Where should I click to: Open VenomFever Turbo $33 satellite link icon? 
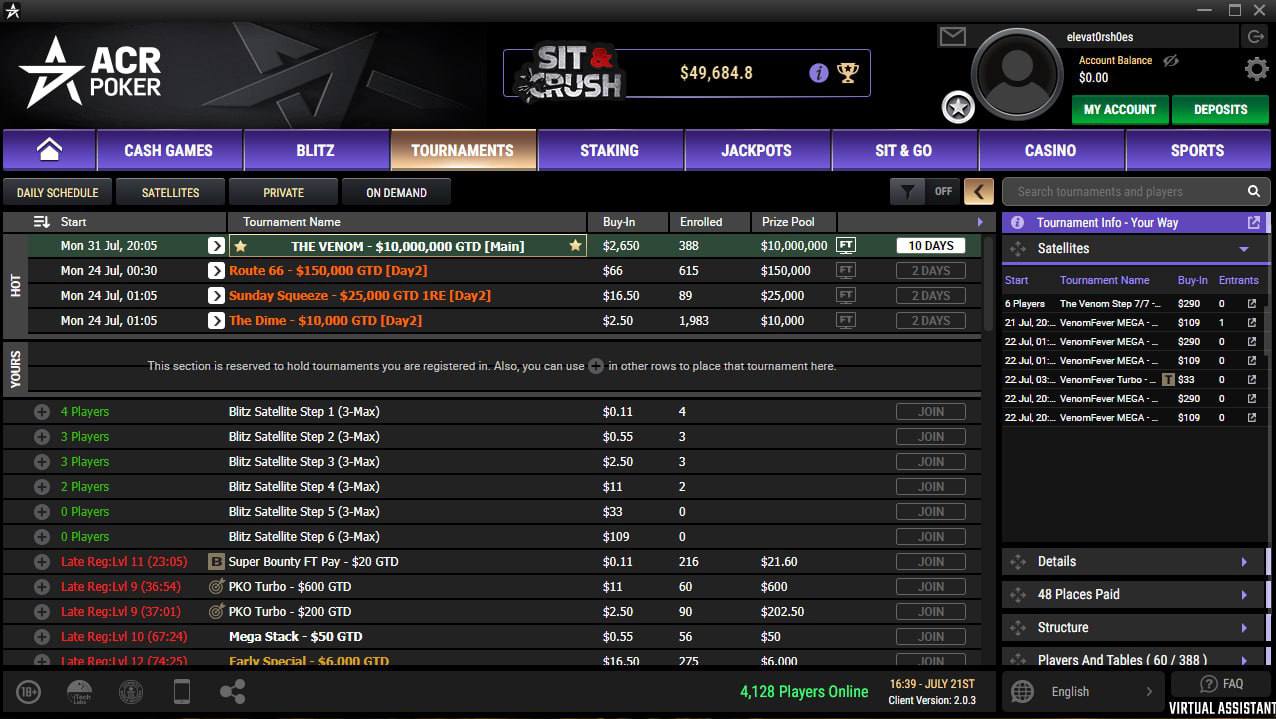click(x=1251, y=380)
